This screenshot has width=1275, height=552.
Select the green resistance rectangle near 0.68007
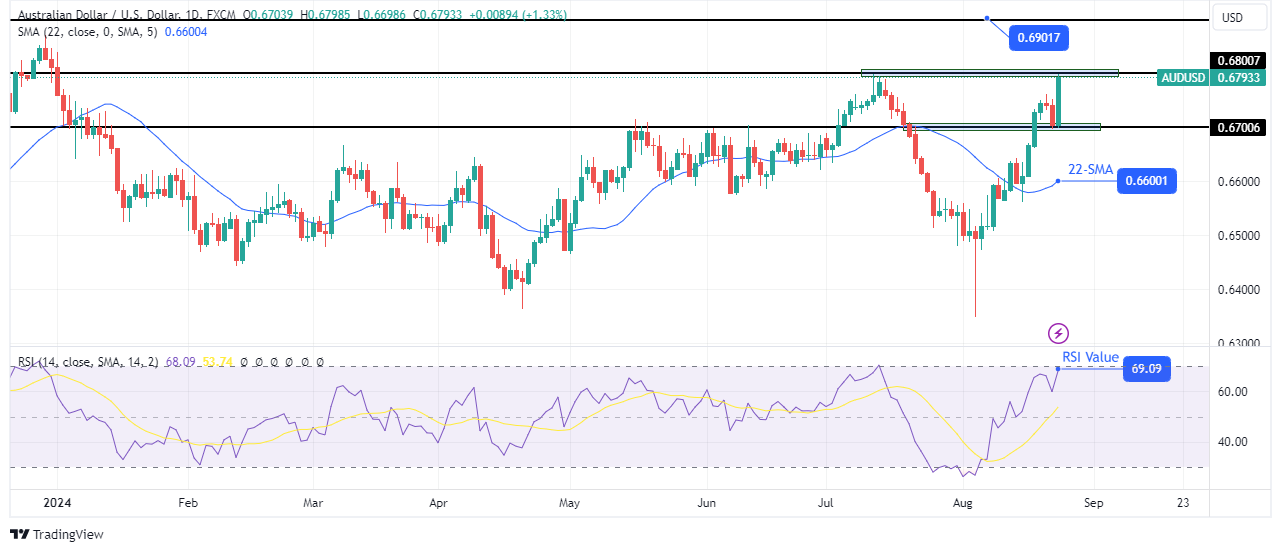click(x=989, y=73)
